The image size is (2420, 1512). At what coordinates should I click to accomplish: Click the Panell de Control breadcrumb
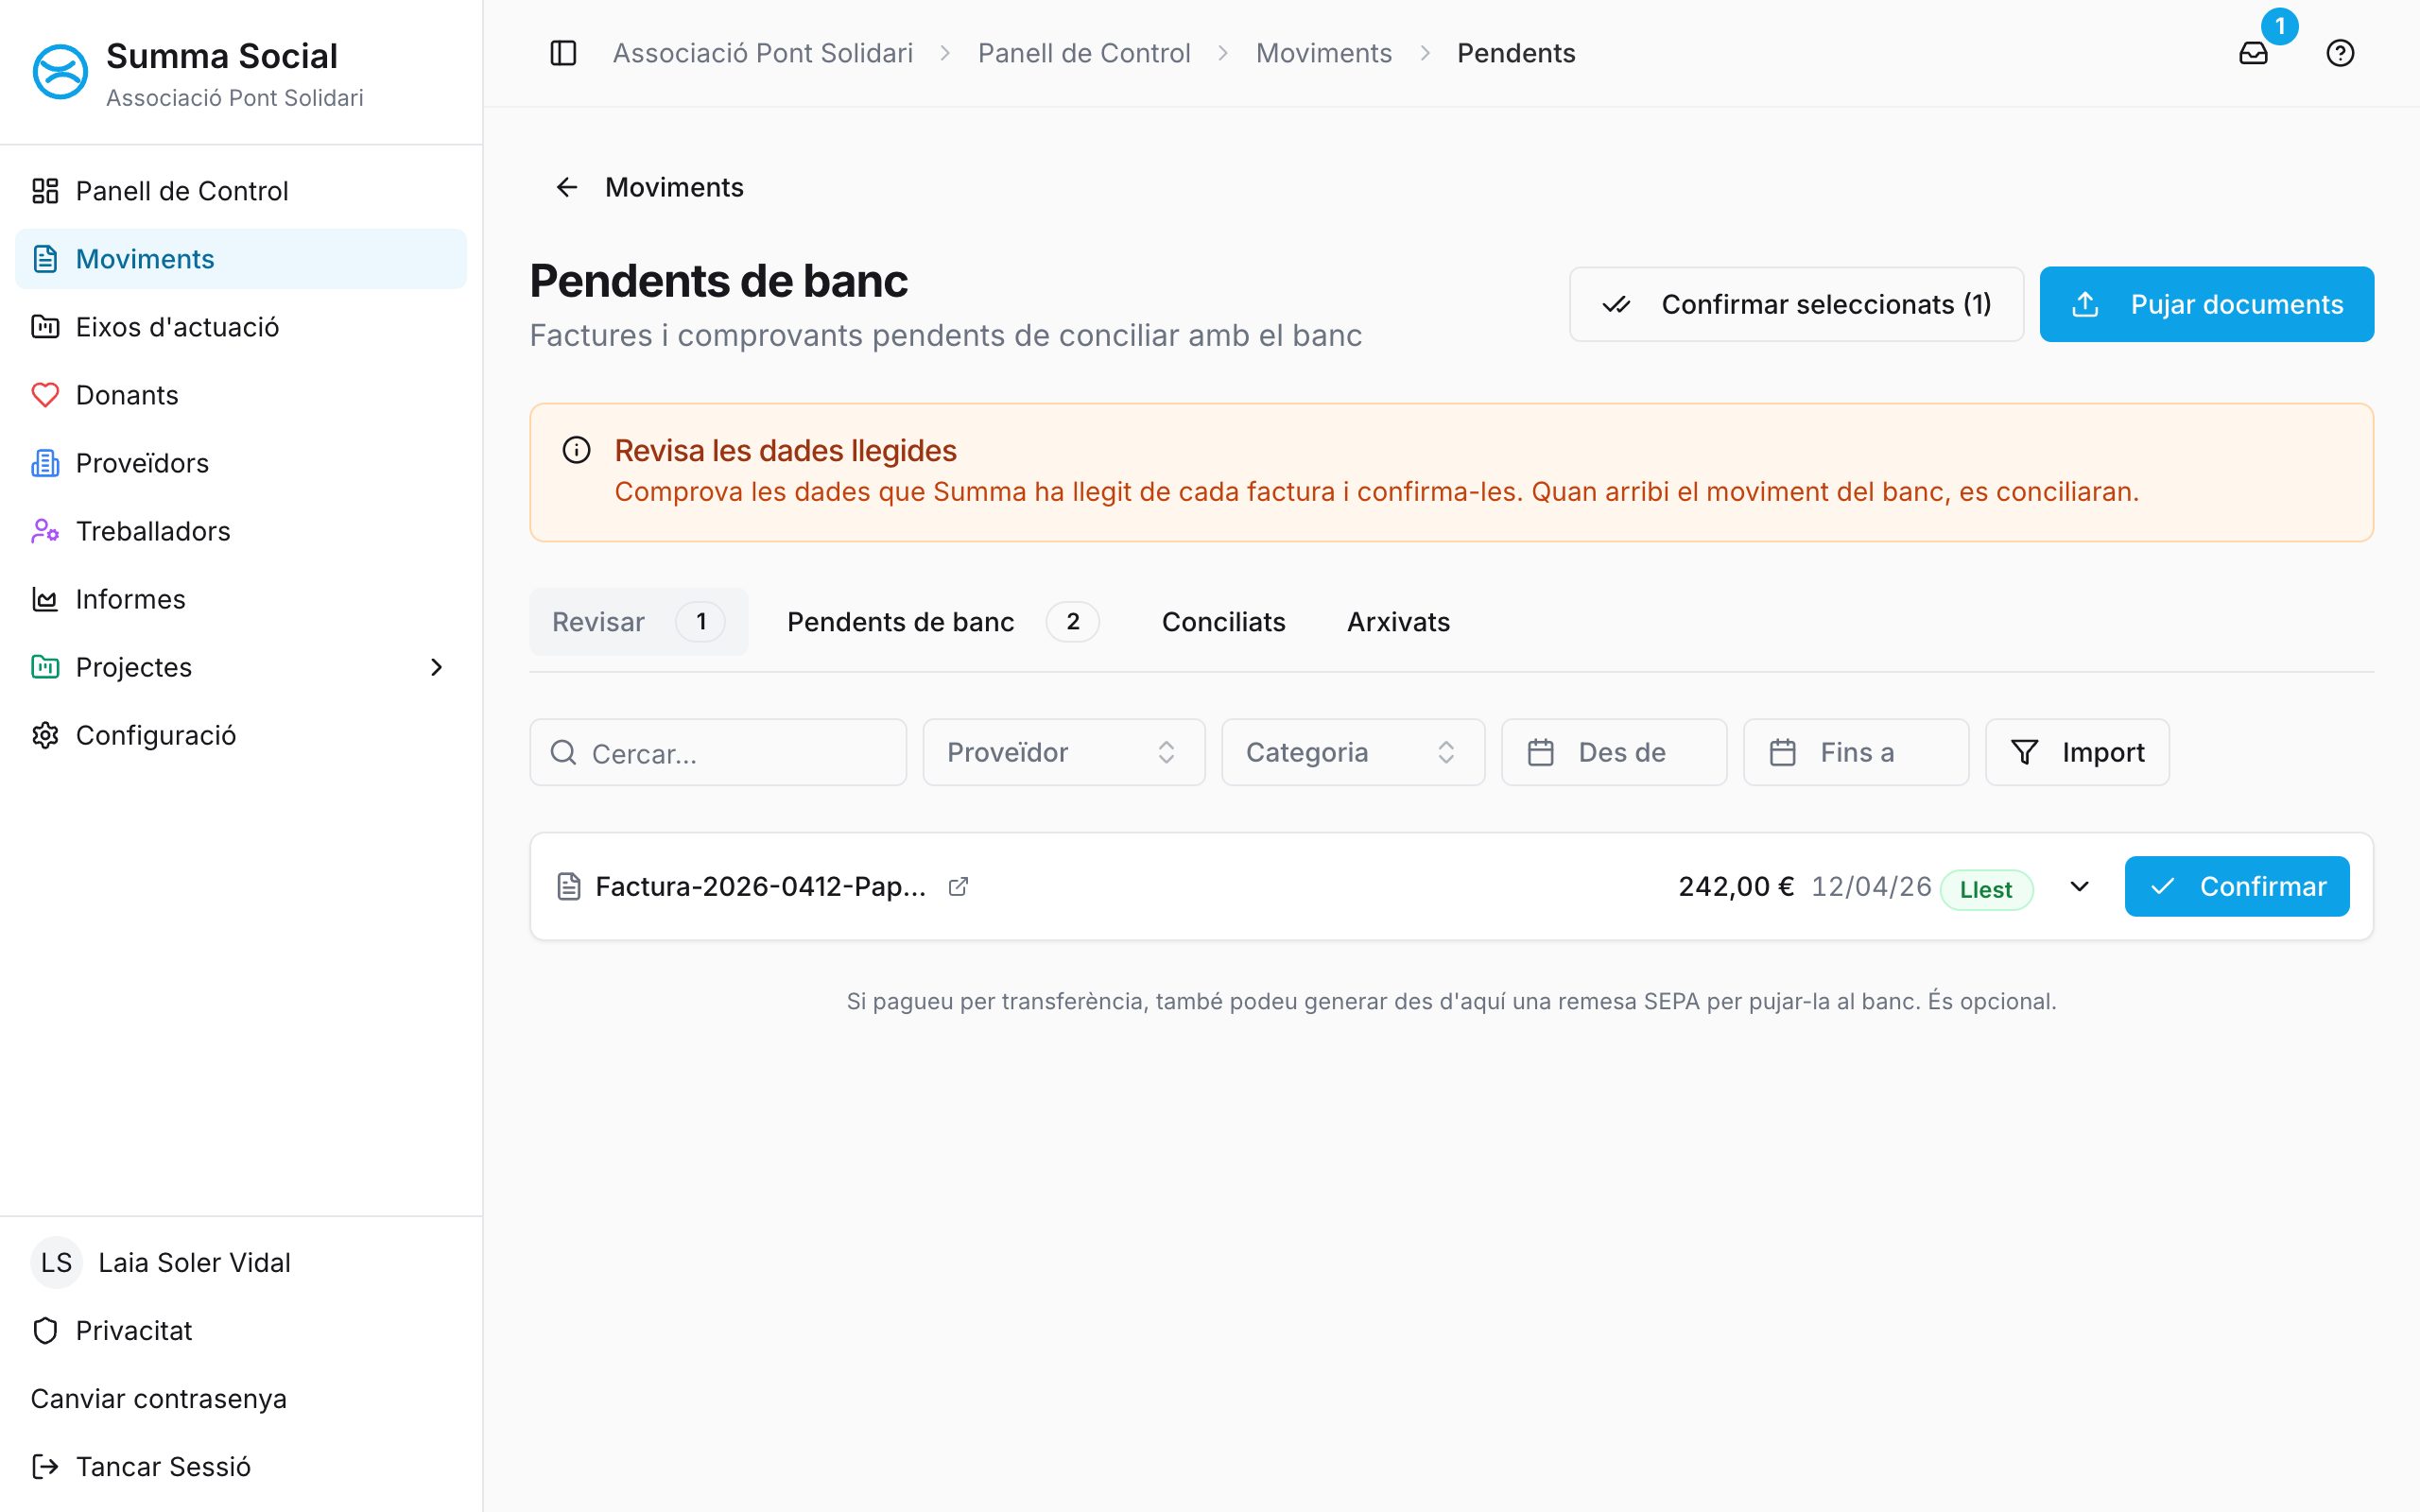tap(1084, 53)
